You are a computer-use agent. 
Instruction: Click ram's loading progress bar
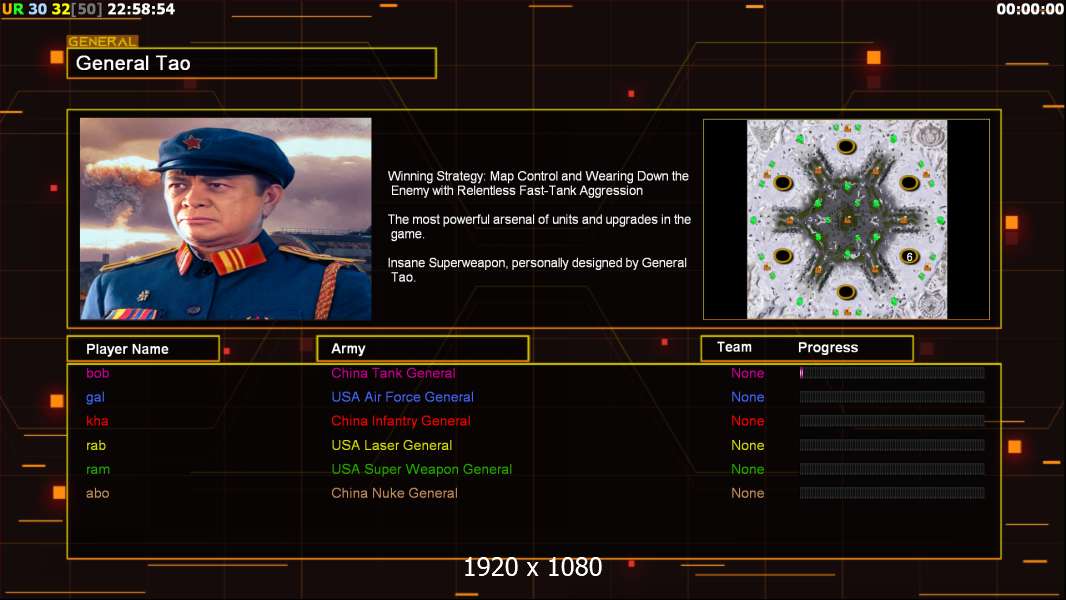click(x=892, y=469)
